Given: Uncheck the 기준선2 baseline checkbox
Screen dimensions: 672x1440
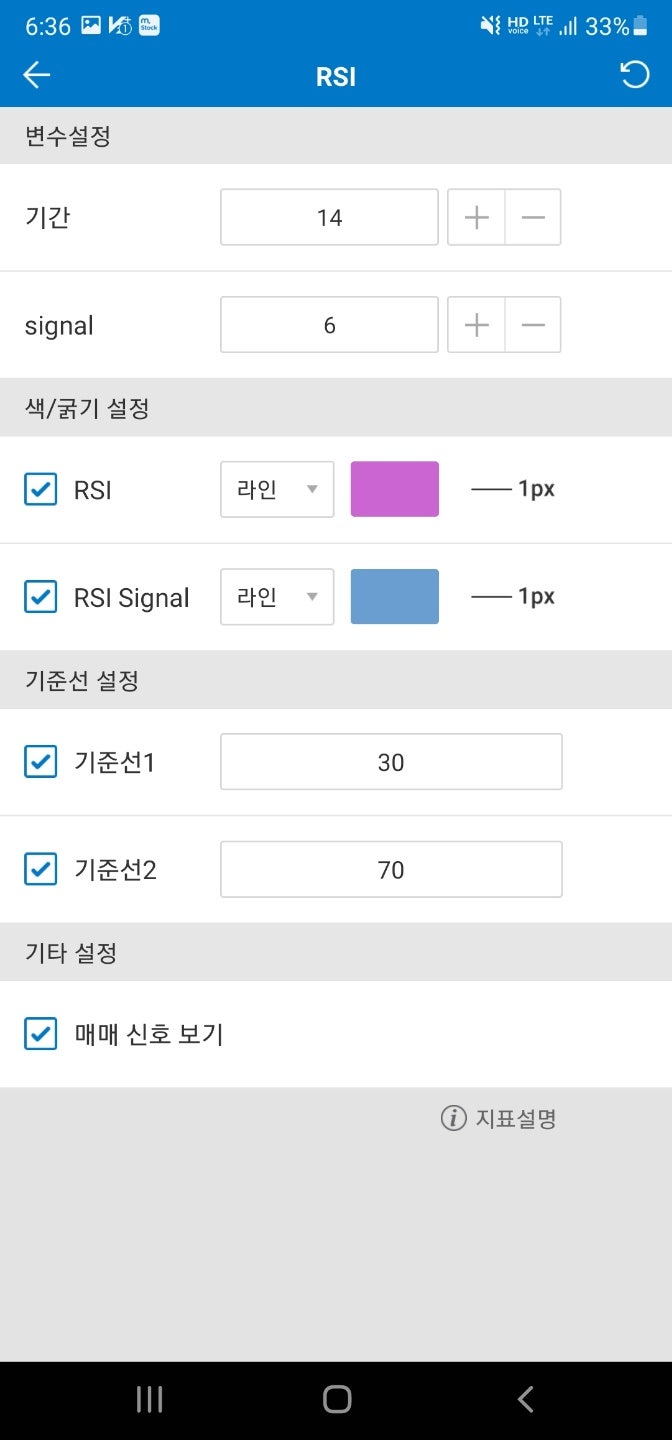Looking at the screenshot, I should (40, 869).
